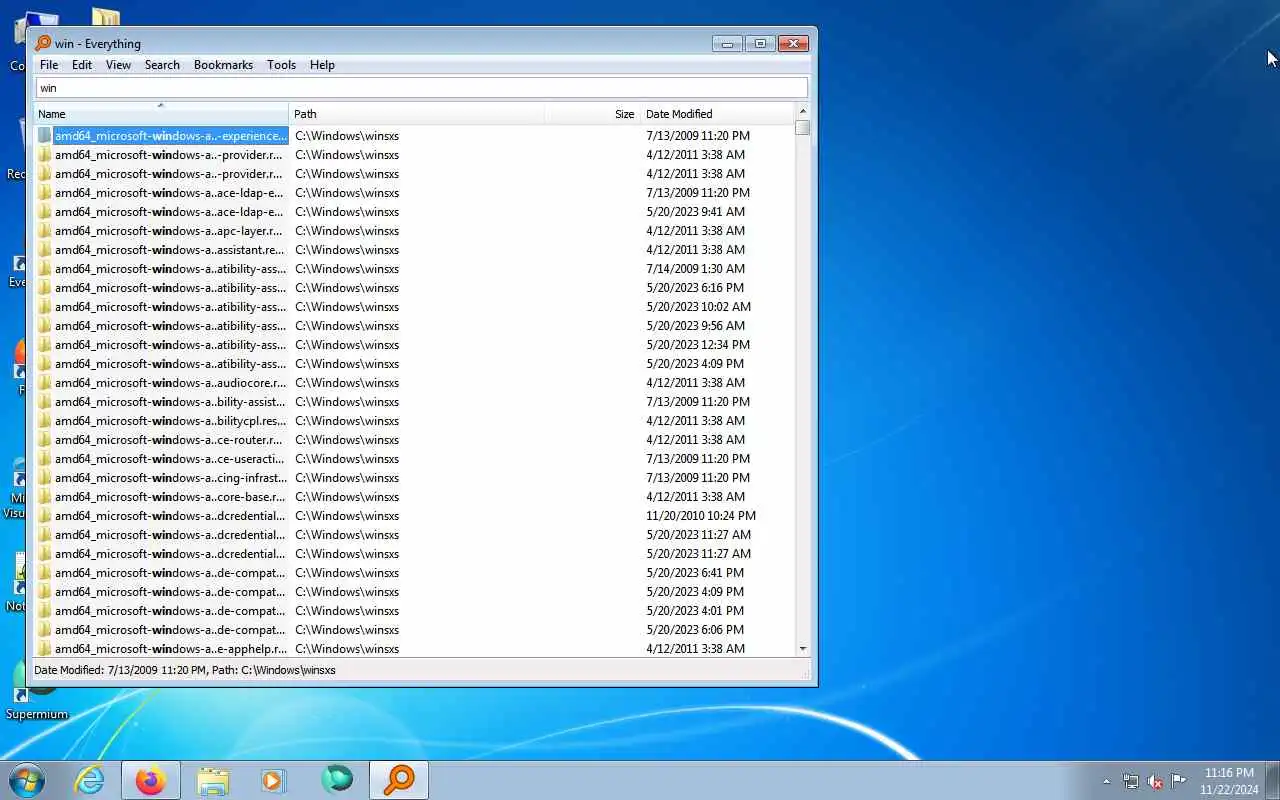Click folder icon beside 'audiocore.r...' entry
Viewport: 1280px width, 800px height.
pos(45,382)
